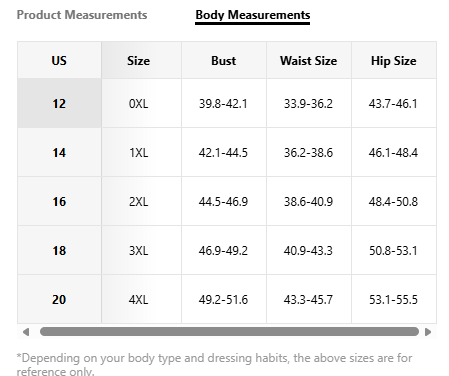The height and width of the screenshot is (376, 449).
Task: Select the US size 16 cell
Action: (x=59, y=201)
